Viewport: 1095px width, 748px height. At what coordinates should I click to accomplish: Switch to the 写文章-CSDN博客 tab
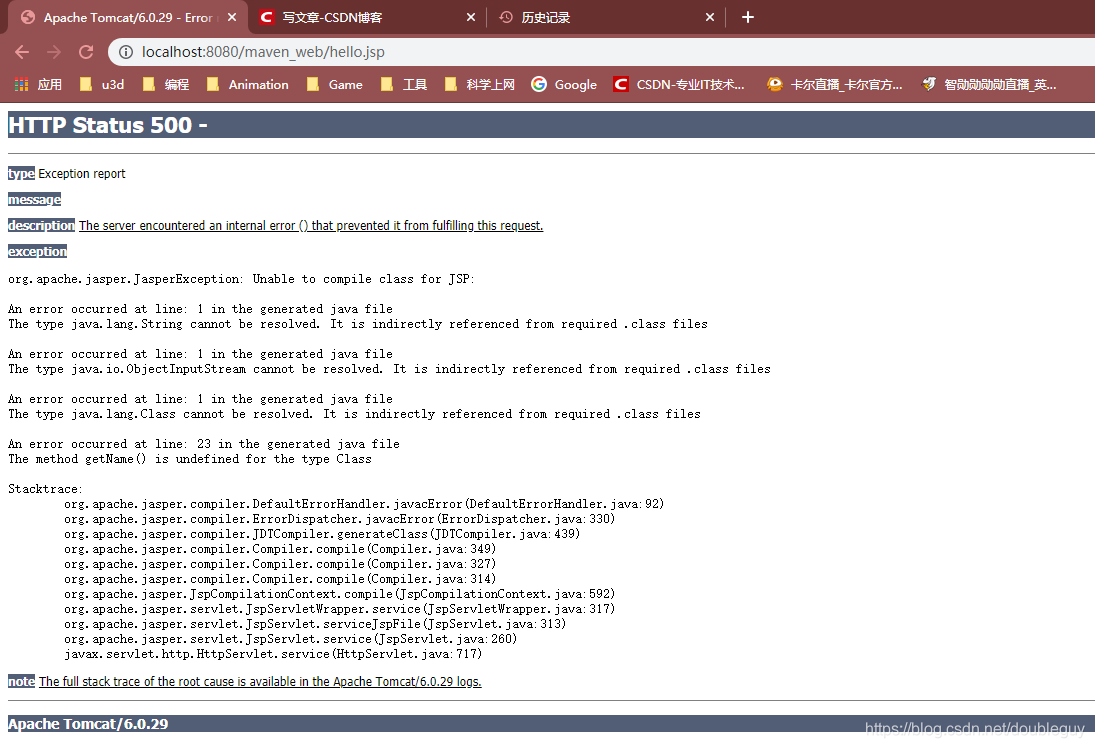[340, 17]
